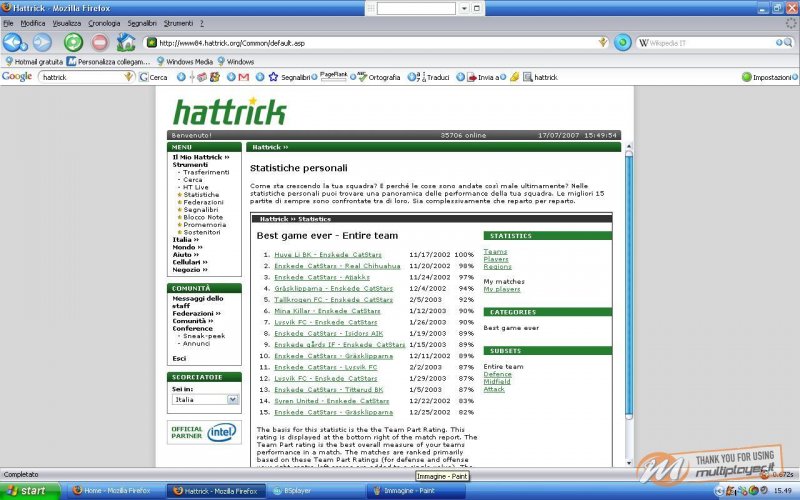Image resolution: width=800 pixels, height=500 pixels.
Task: Open the Cronologia menu
Action: pos(104,22)
